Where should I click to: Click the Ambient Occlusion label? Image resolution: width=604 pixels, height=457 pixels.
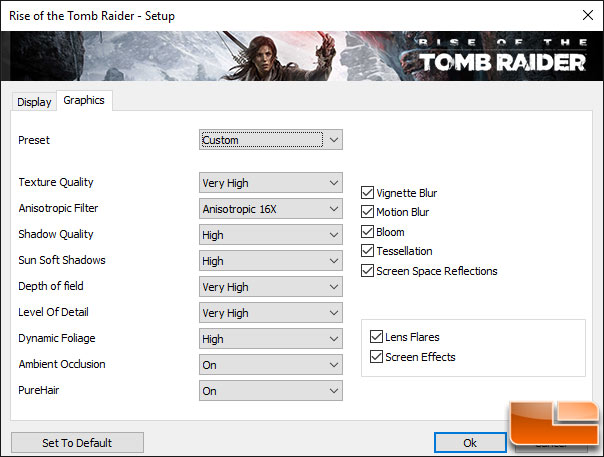[x=62, y=364]
